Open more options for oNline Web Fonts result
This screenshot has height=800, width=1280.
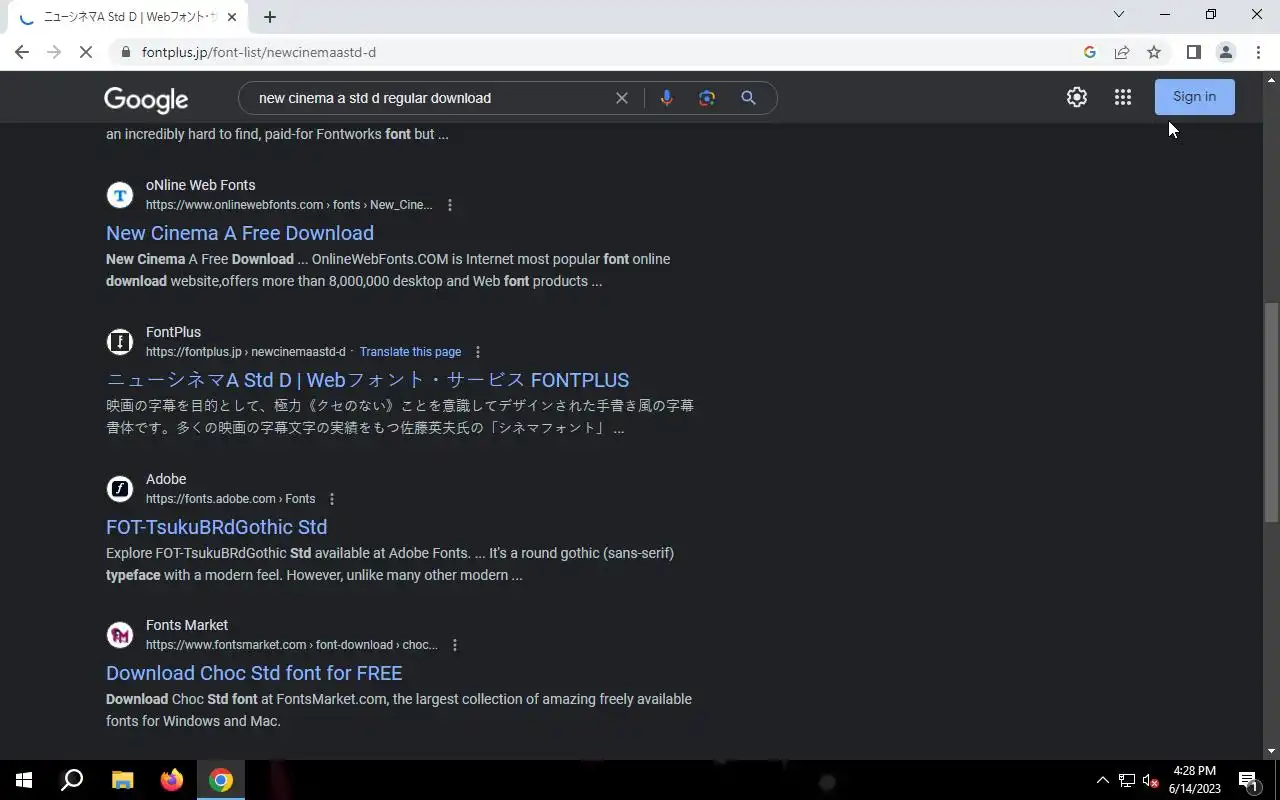(450, 205)
